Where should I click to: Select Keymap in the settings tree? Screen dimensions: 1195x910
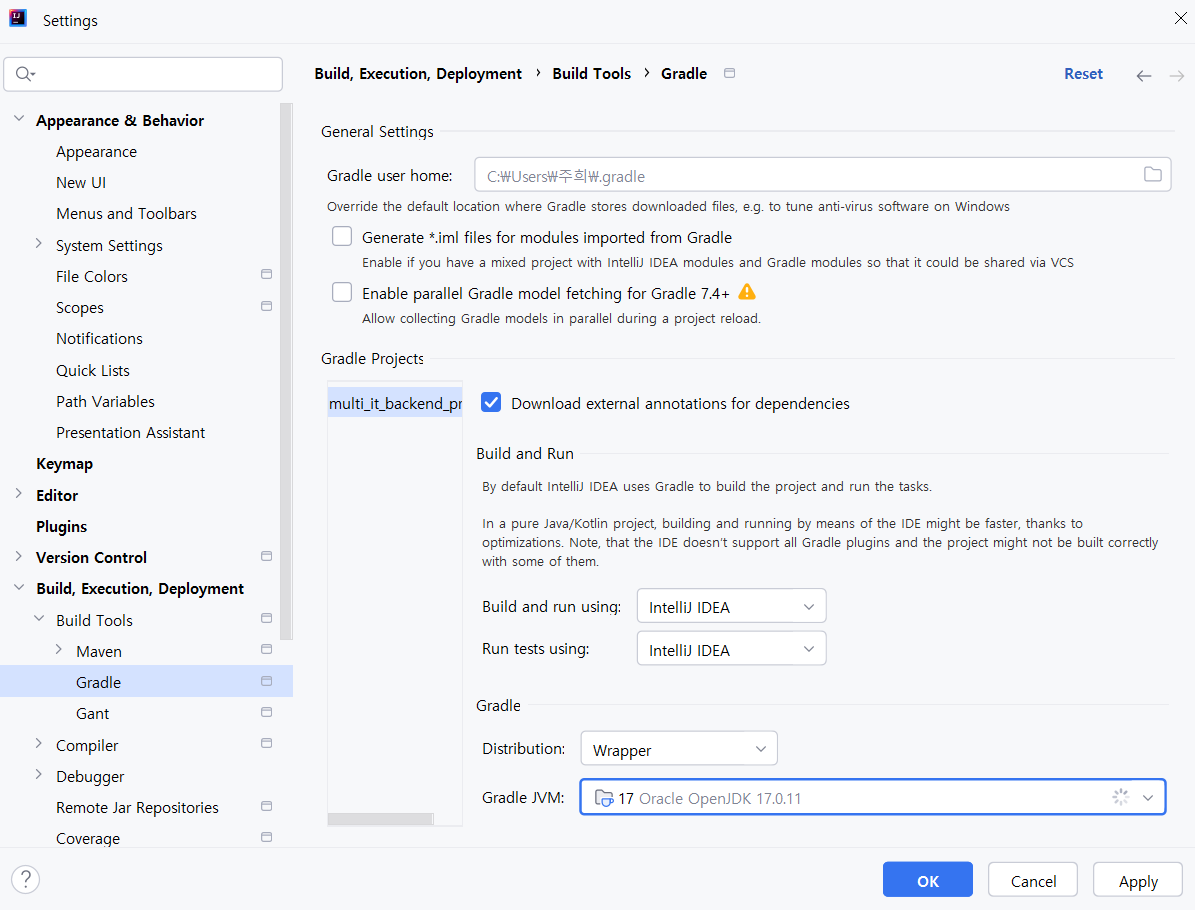pos(65,464)
